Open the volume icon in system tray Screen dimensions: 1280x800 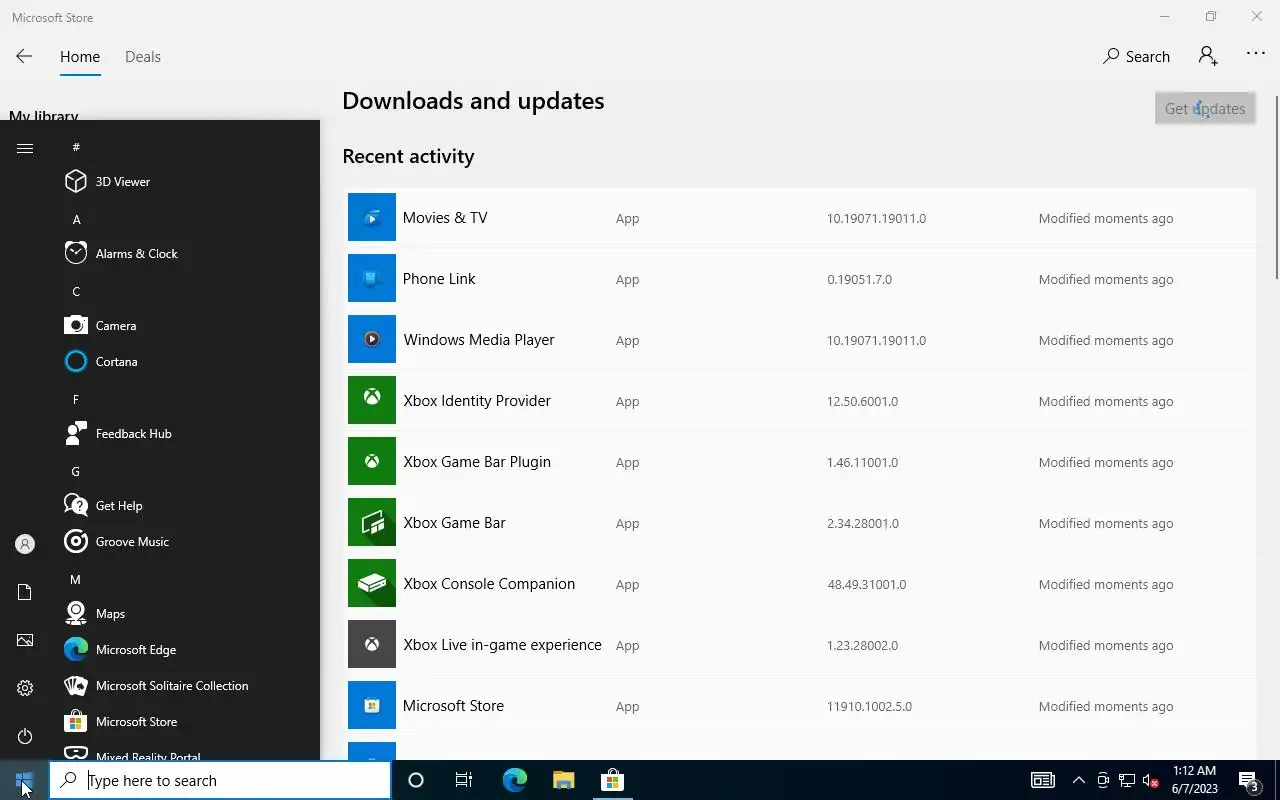pos(1150,780)
